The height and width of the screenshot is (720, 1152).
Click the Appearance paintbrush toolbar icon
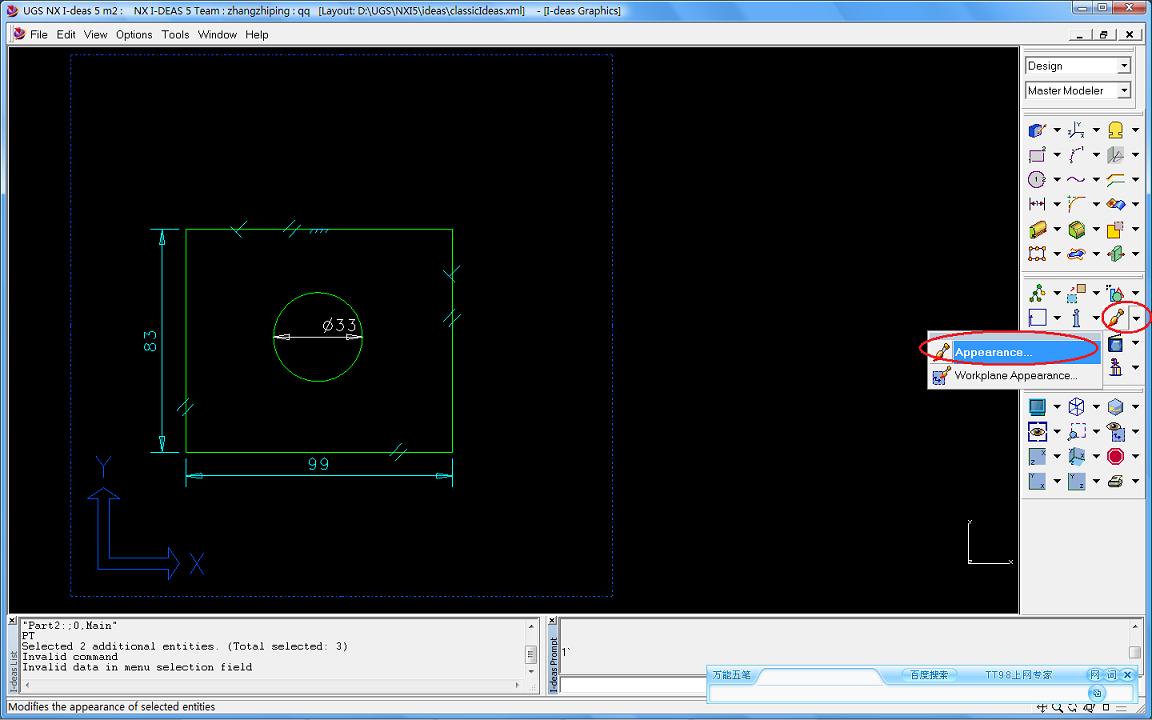1115,318
